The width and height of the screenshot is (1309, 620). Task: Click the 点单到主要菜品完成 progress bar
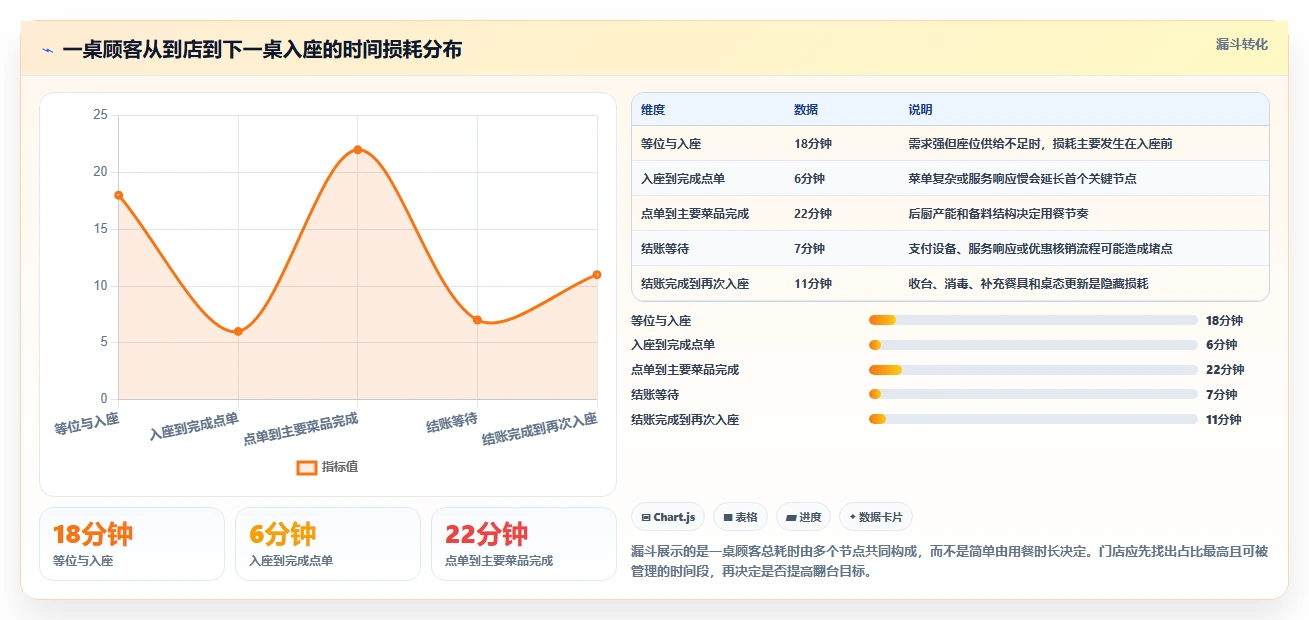(x=1033, y=370)
